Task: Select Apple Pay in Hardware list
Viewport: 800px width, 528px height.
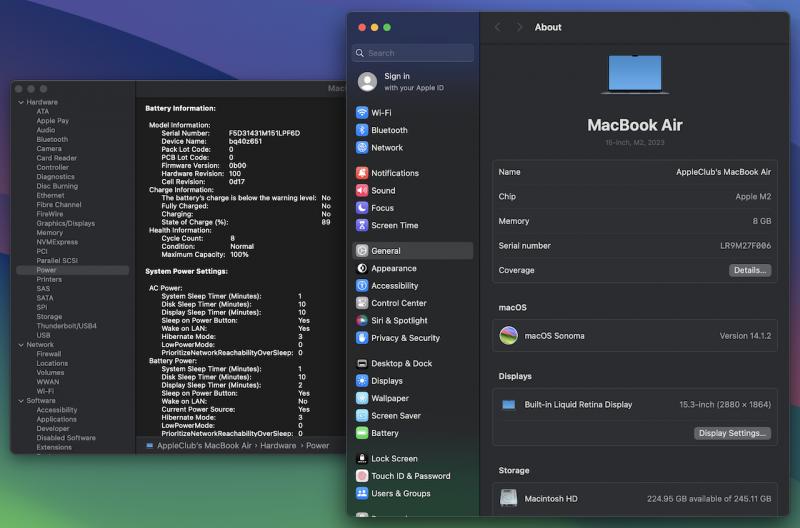Action: (x=53, y=121)
